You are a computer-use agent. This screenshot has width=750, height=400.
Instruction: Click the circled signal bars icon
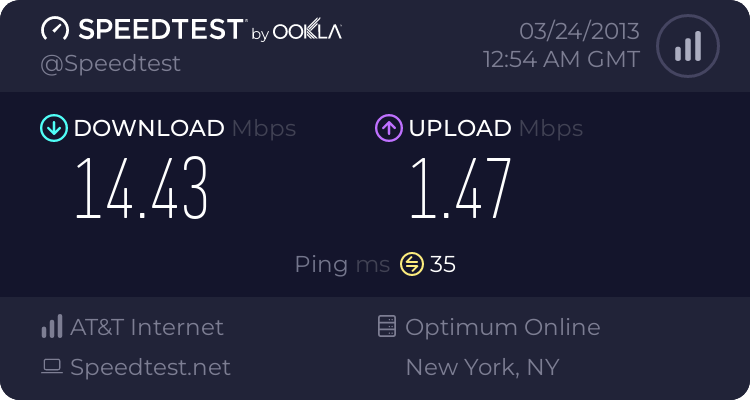pos(688,46)
